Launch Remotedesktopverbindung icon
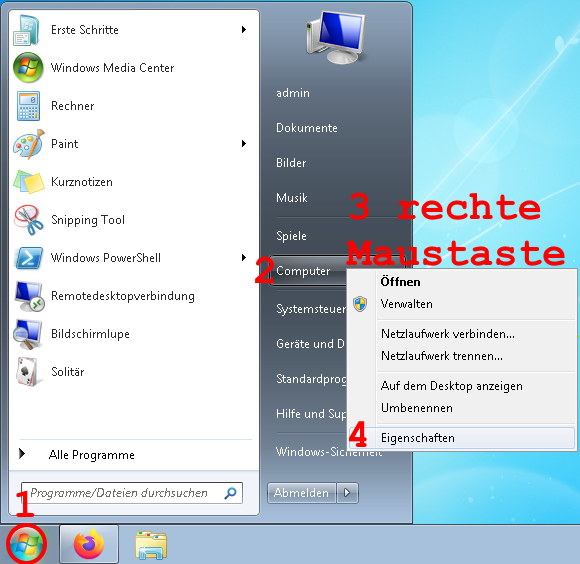 29,296
